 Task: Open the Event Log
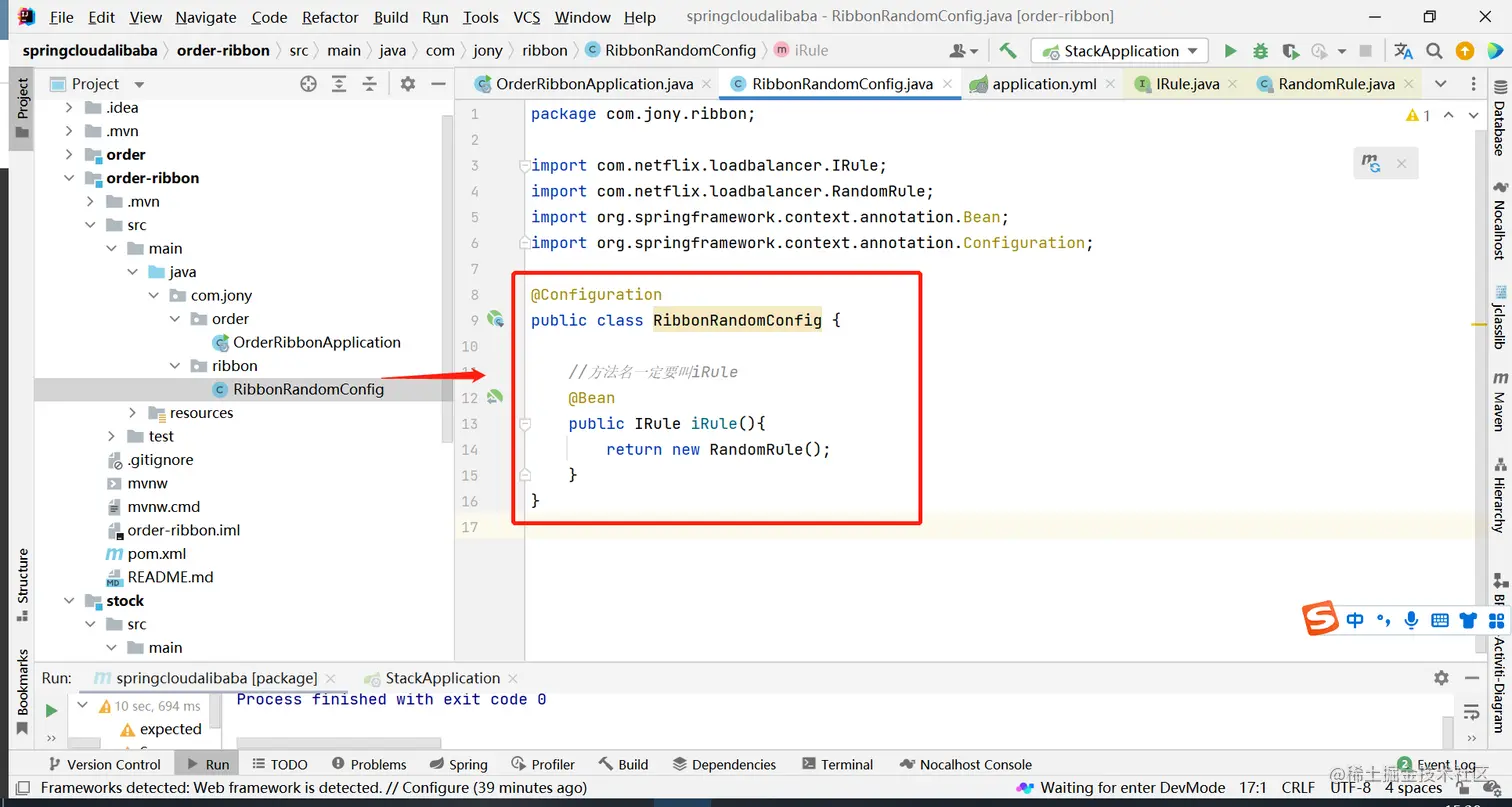pos(1437,764)
